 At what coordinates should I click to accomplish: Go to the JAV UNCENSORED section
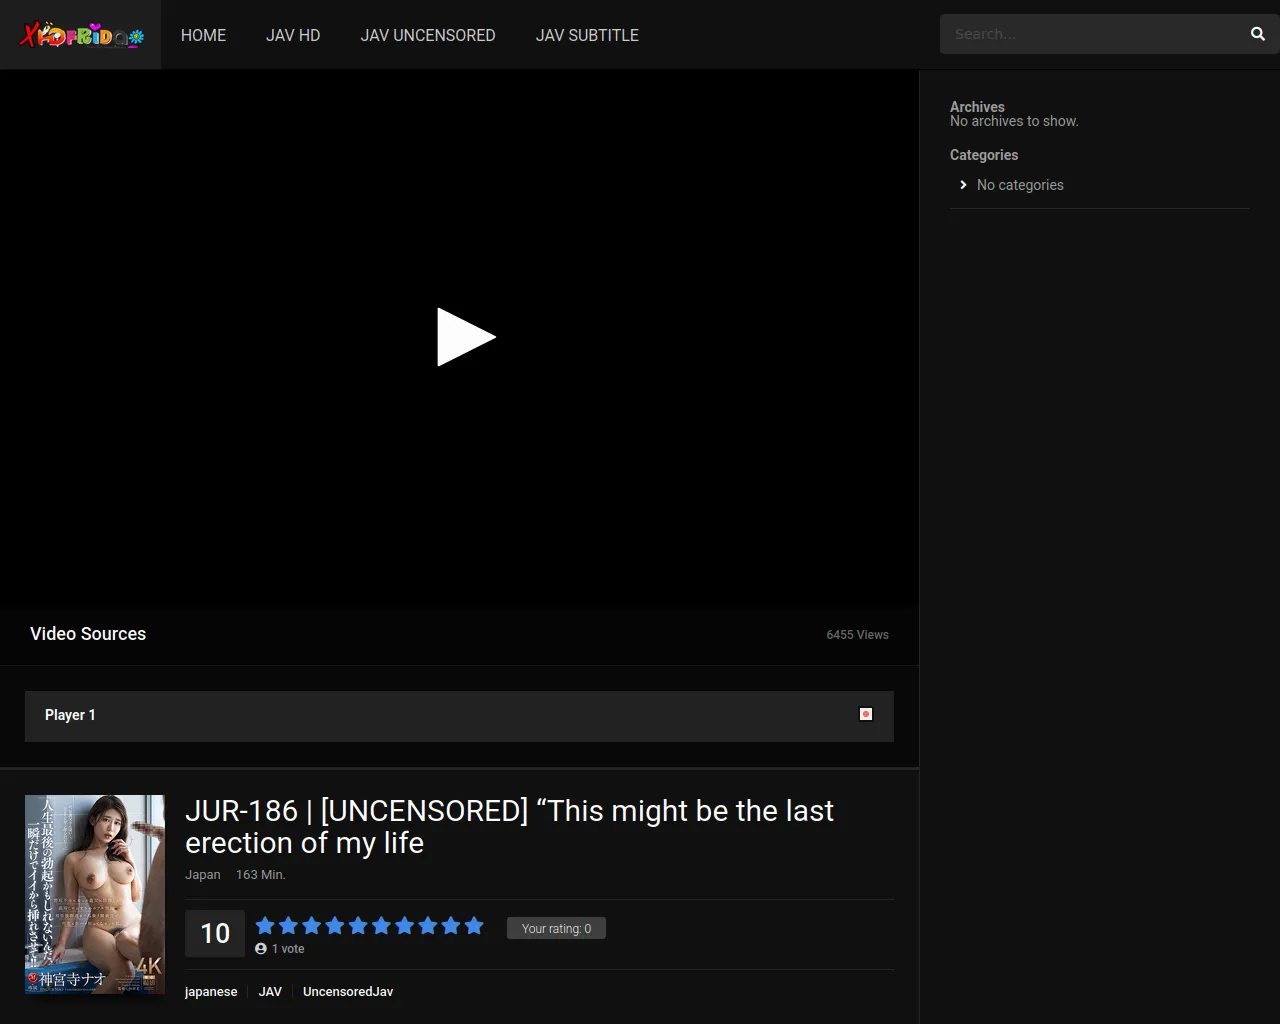click(x=428, y=35)
